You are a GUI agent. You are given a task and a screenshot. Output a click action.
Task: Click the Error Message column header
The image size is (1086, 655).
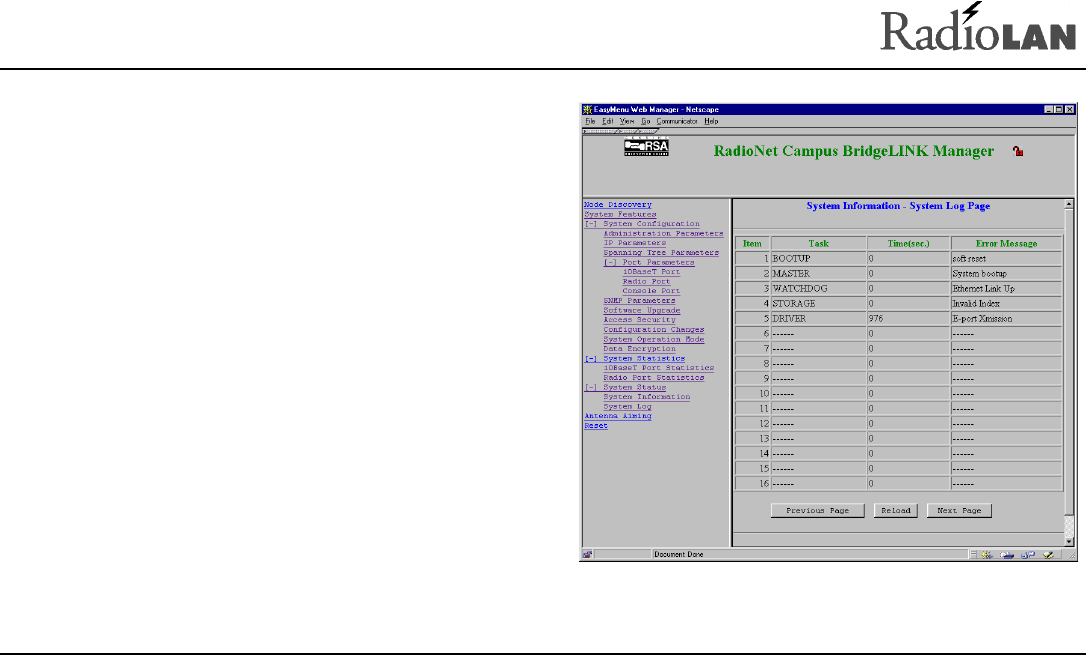[x=1006, y=243]
